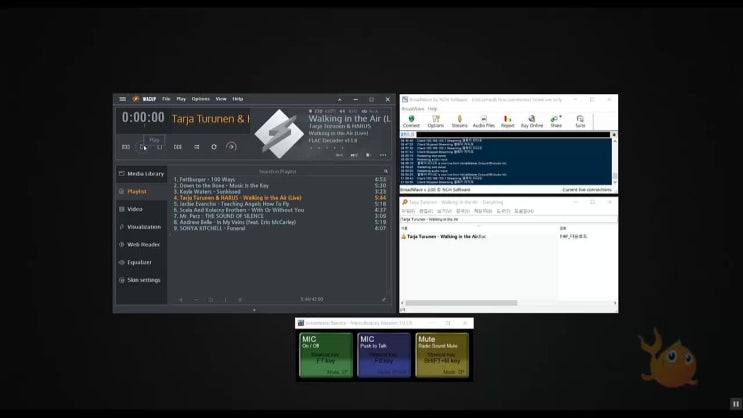Open the WACUP hamburger main menu
Image resolution: width=743 pixels, height=418 pixels.
(x=123, y=99)
